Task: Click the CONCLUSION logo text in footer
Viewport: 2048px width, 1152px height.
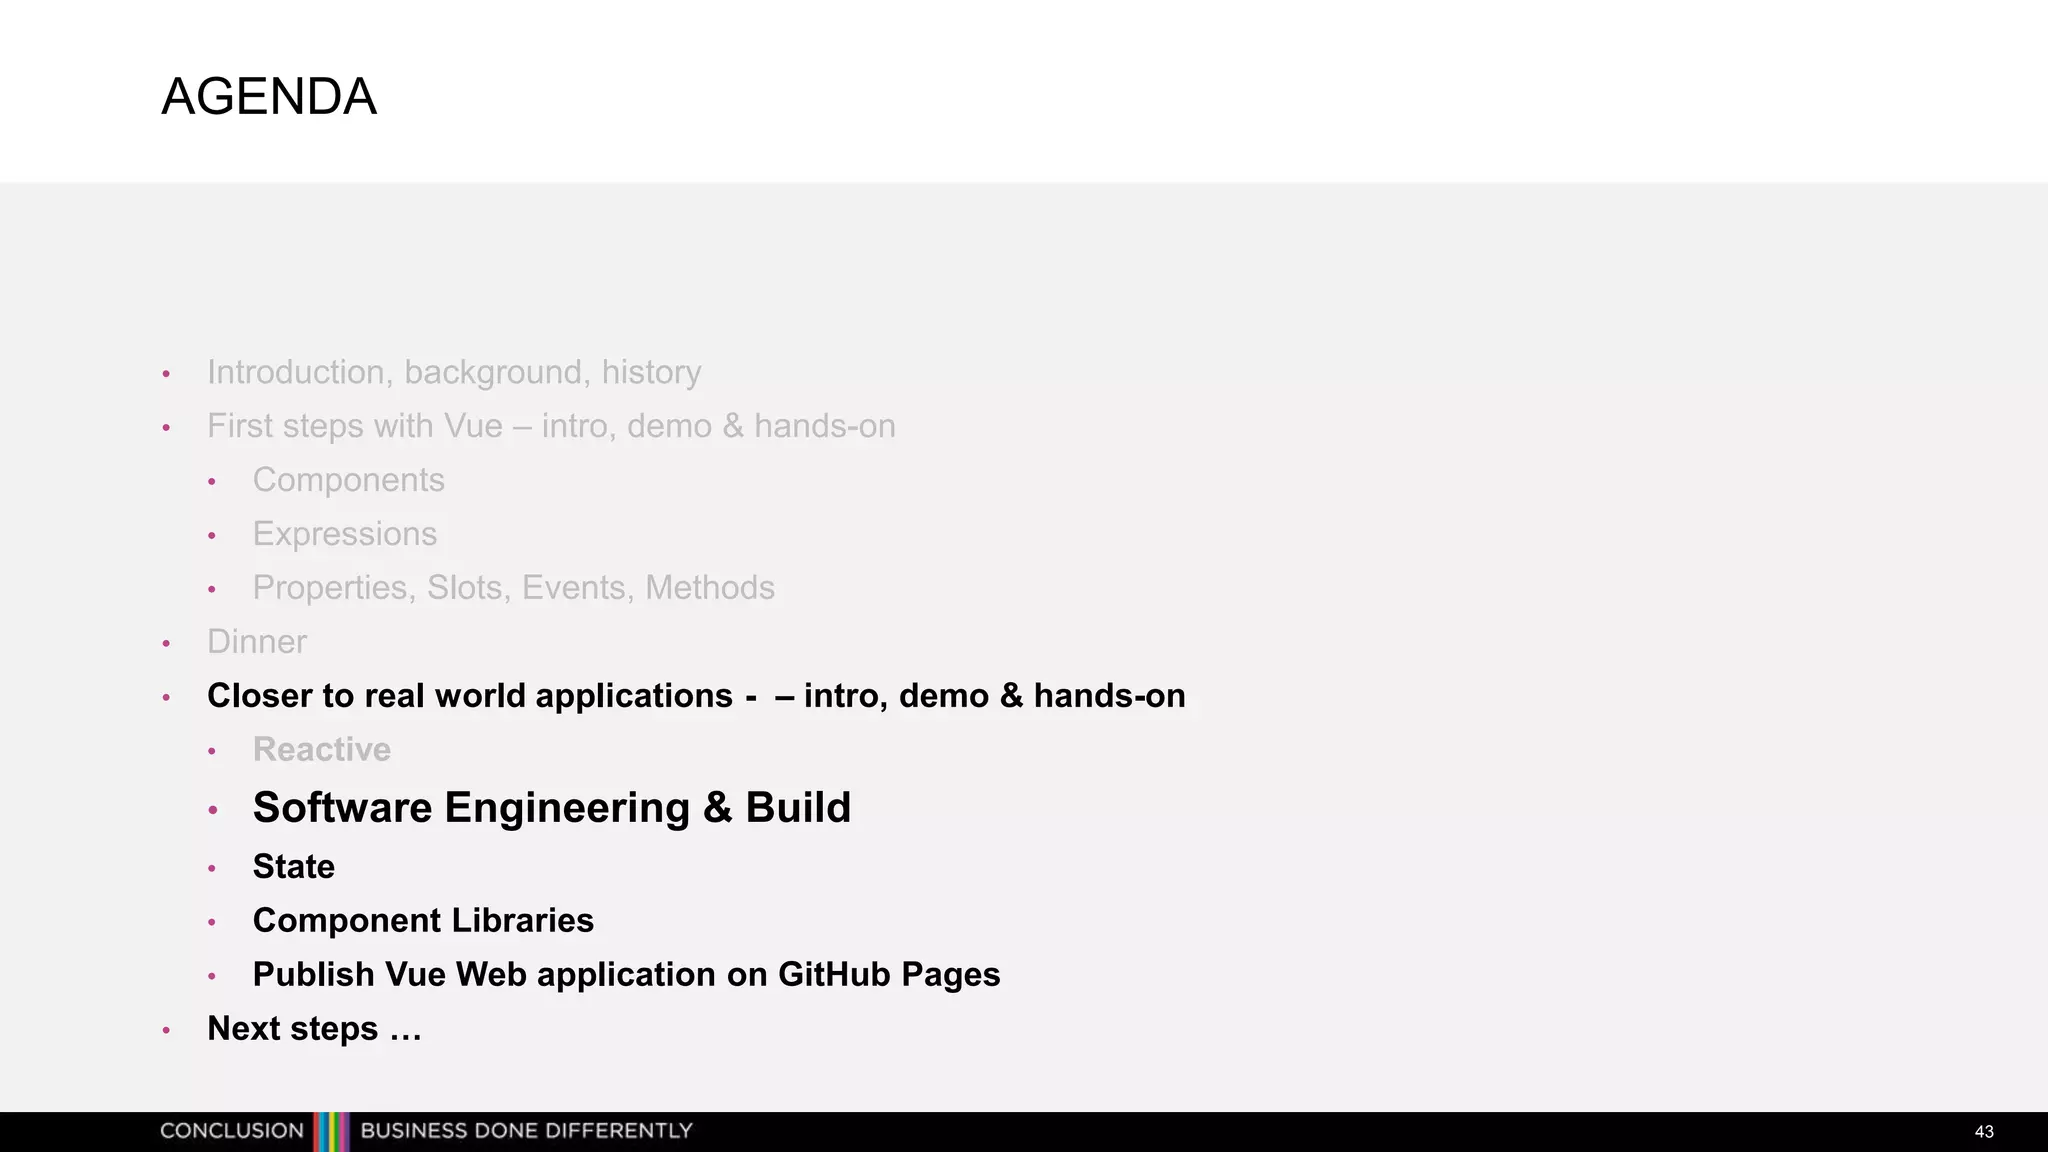Action: [232, 1131]
